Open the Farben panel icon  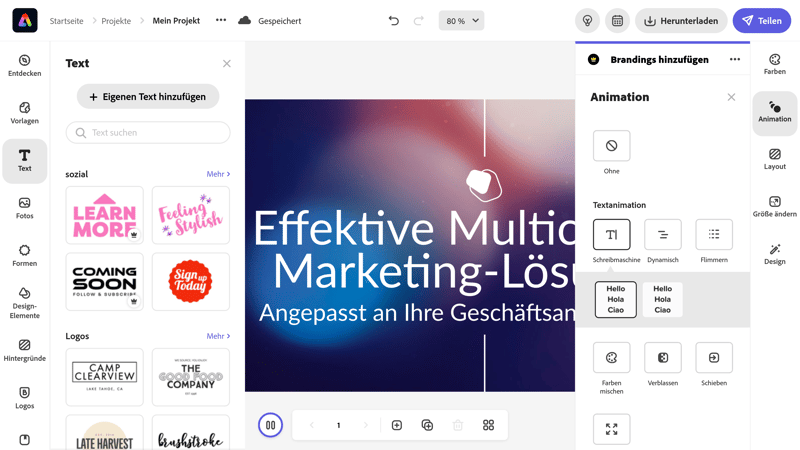774,65
